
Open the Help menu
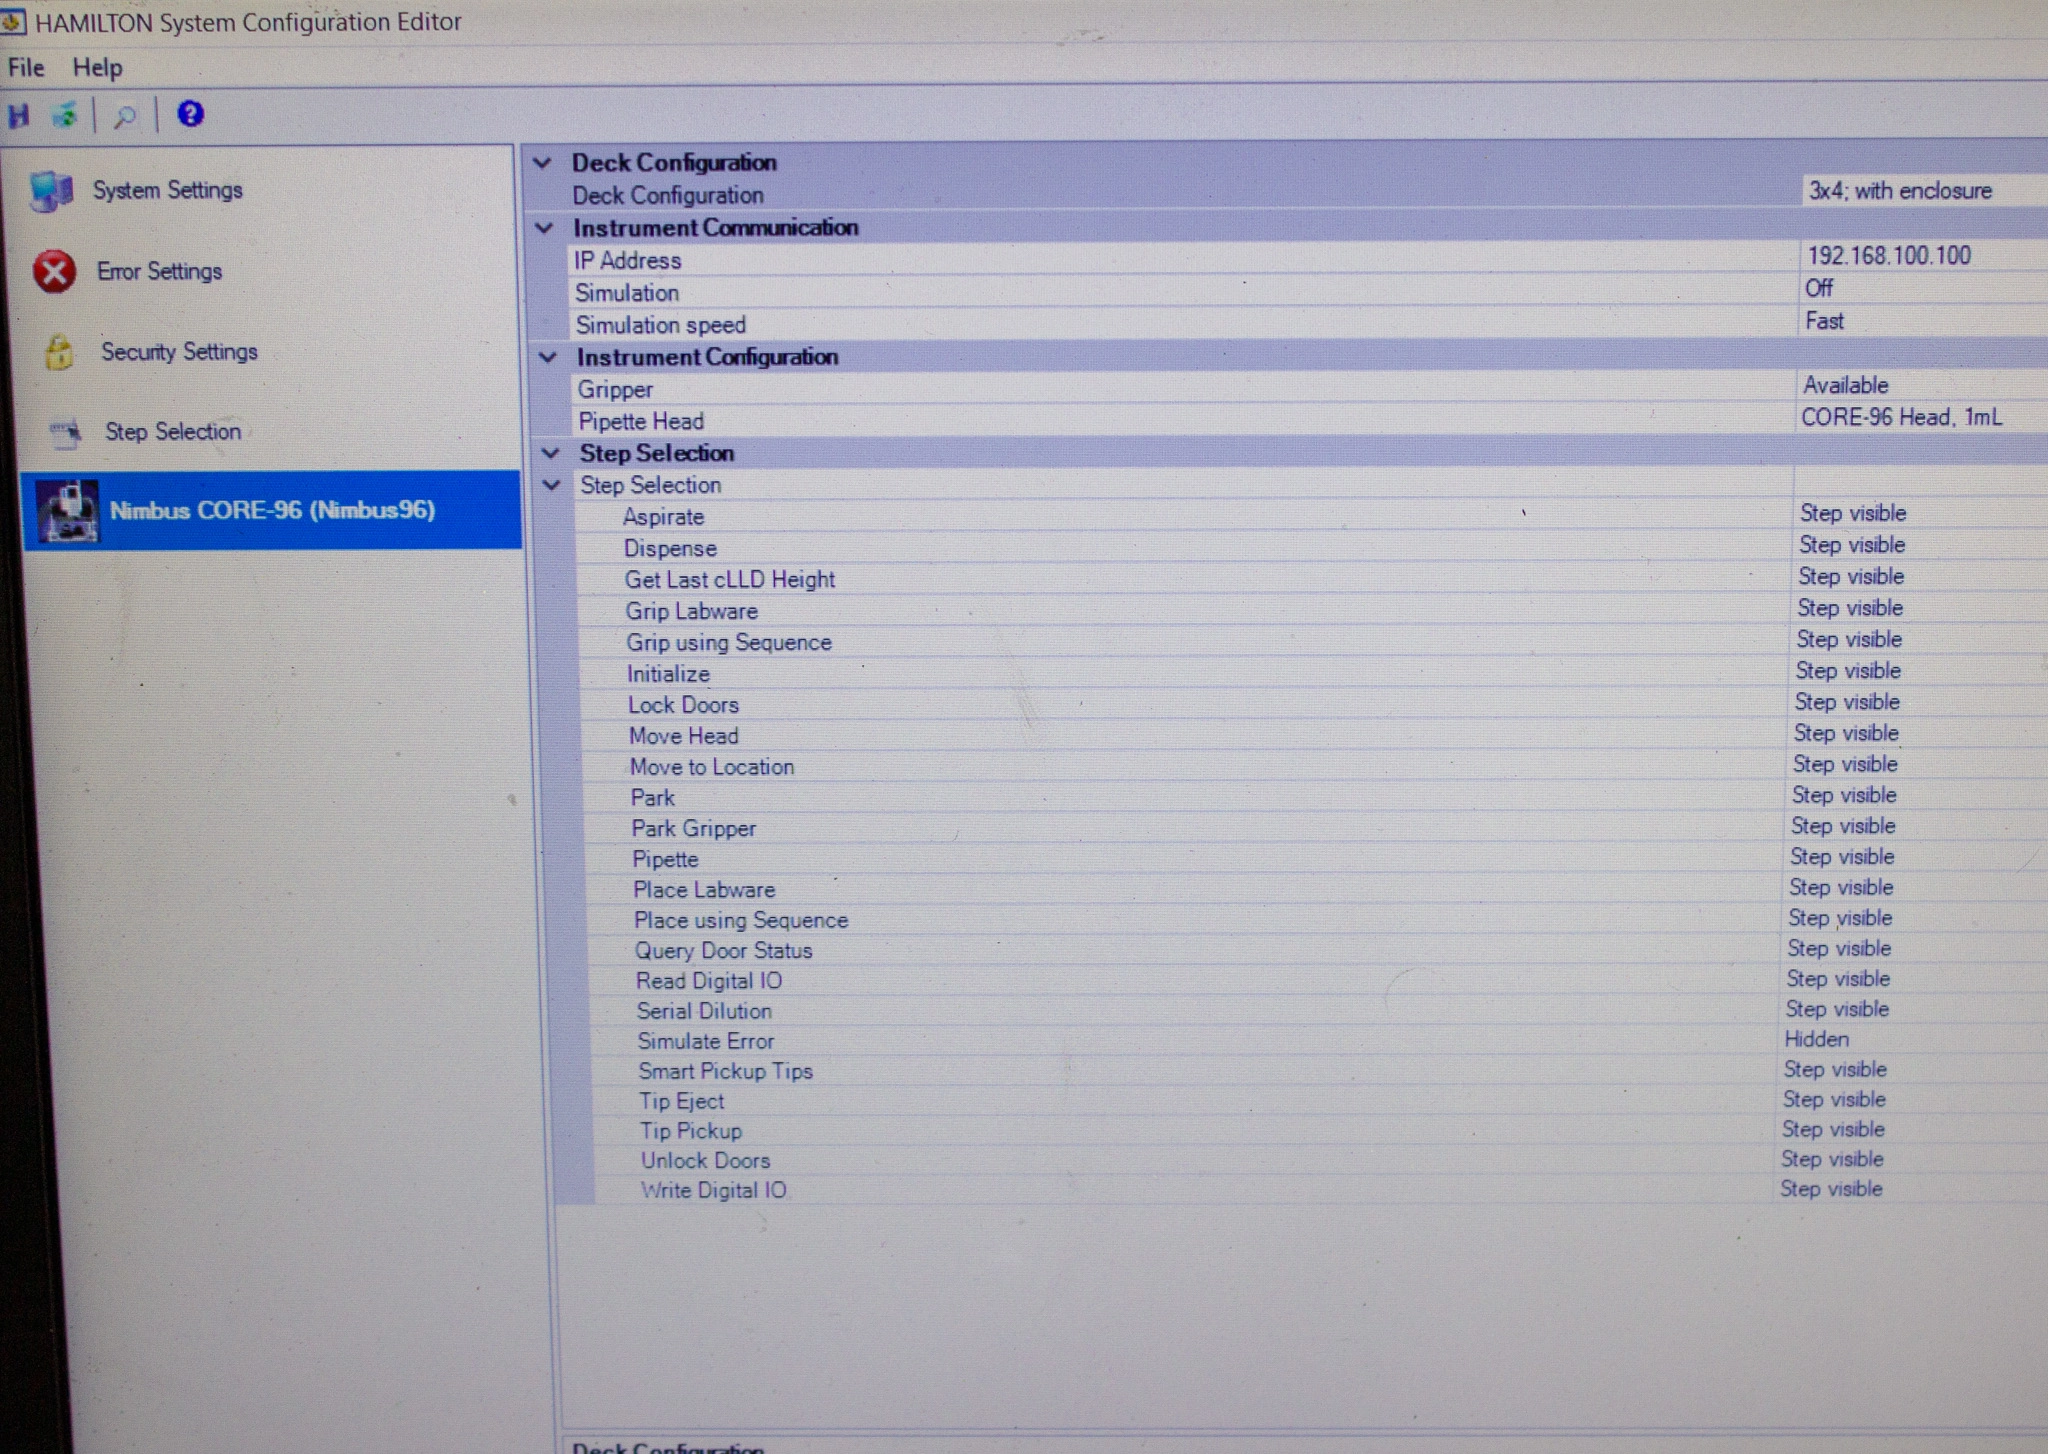(x=97, y=67)
